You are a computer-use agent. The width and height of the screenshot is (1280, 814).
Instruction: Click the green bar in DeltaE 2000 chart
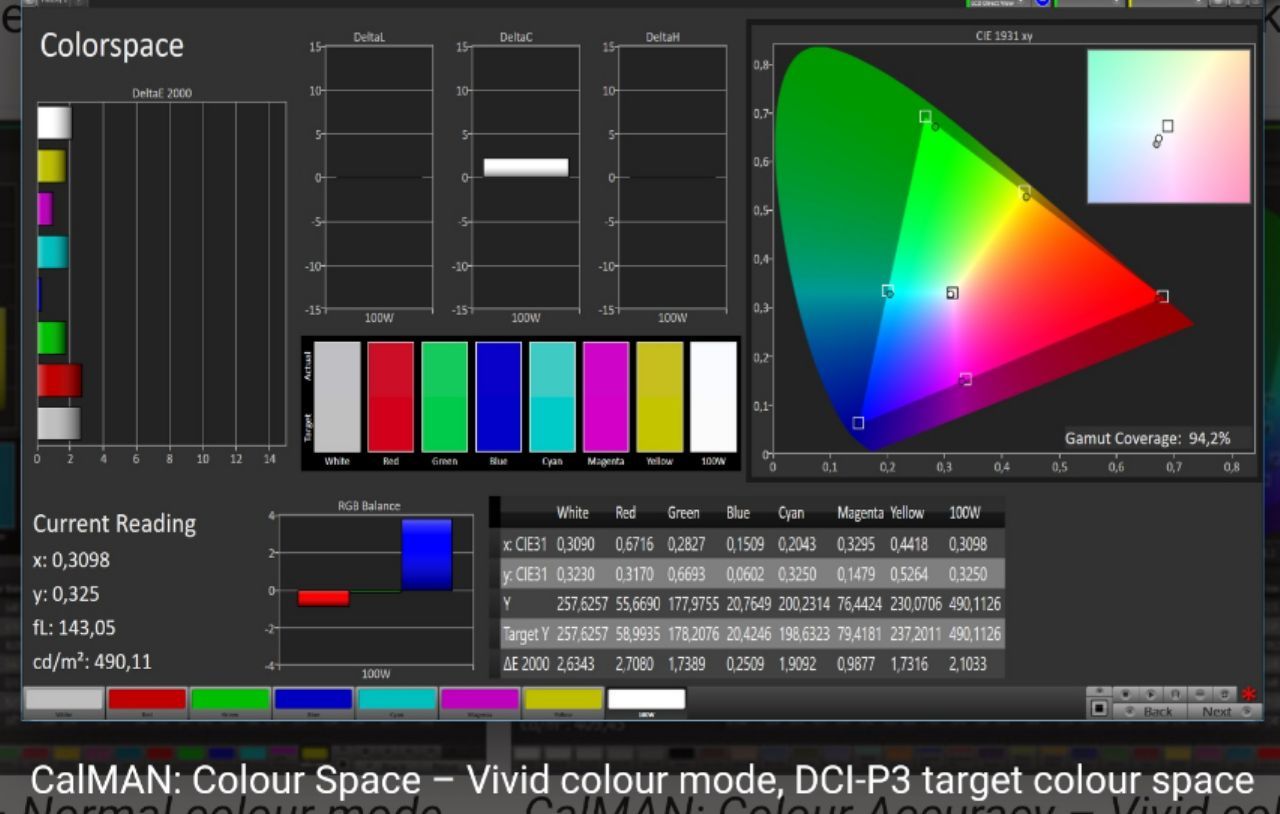[x=52, y=338]
